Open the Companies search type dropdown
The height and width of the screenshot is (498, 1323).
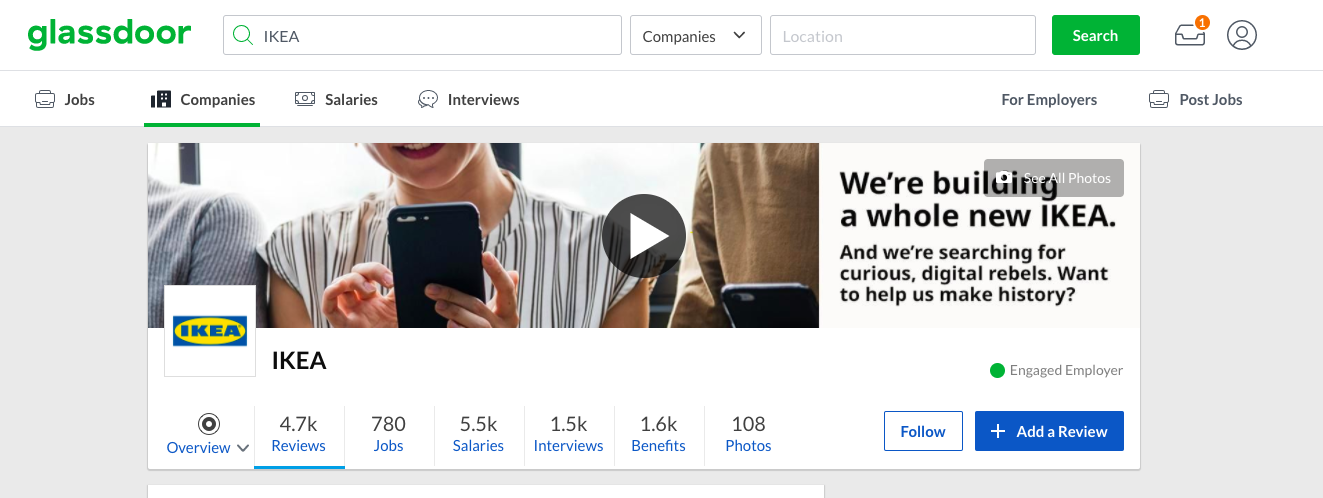696,35
